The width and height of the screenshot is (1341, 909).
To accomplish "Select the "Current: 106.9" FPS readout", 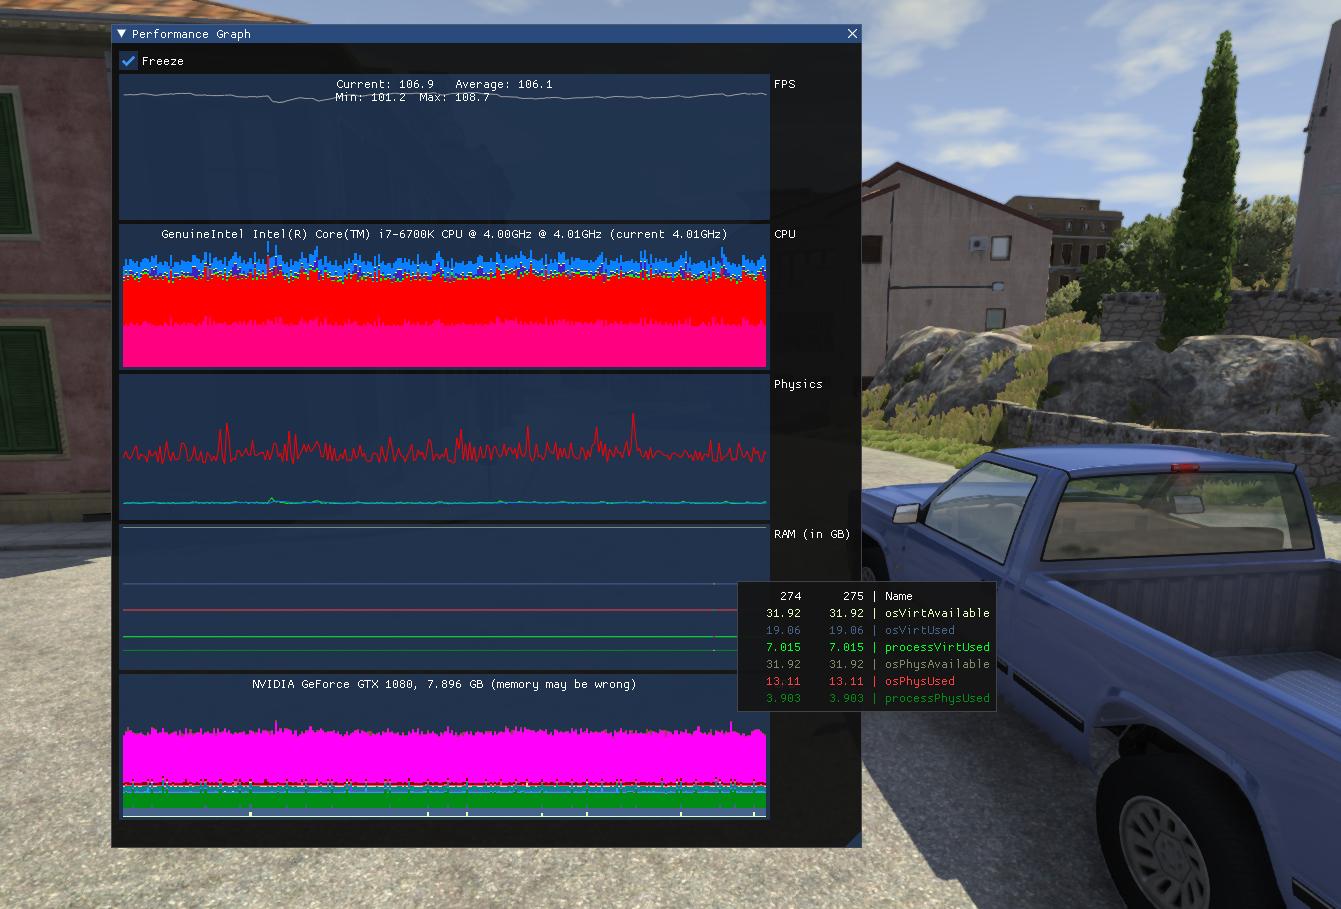I will (385, 84).
